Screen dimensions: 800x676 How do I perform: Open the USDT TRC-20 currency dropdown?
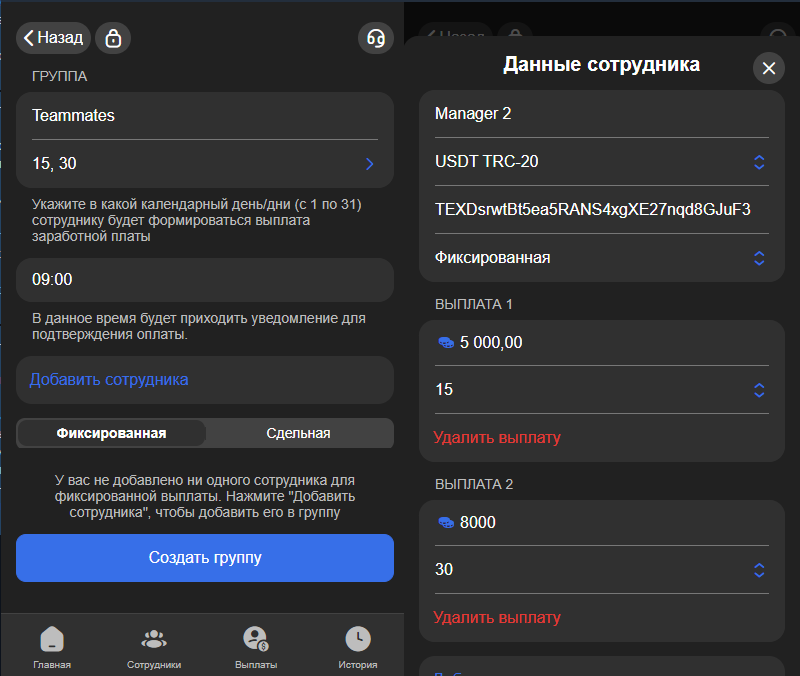click(x=758, y=162)
